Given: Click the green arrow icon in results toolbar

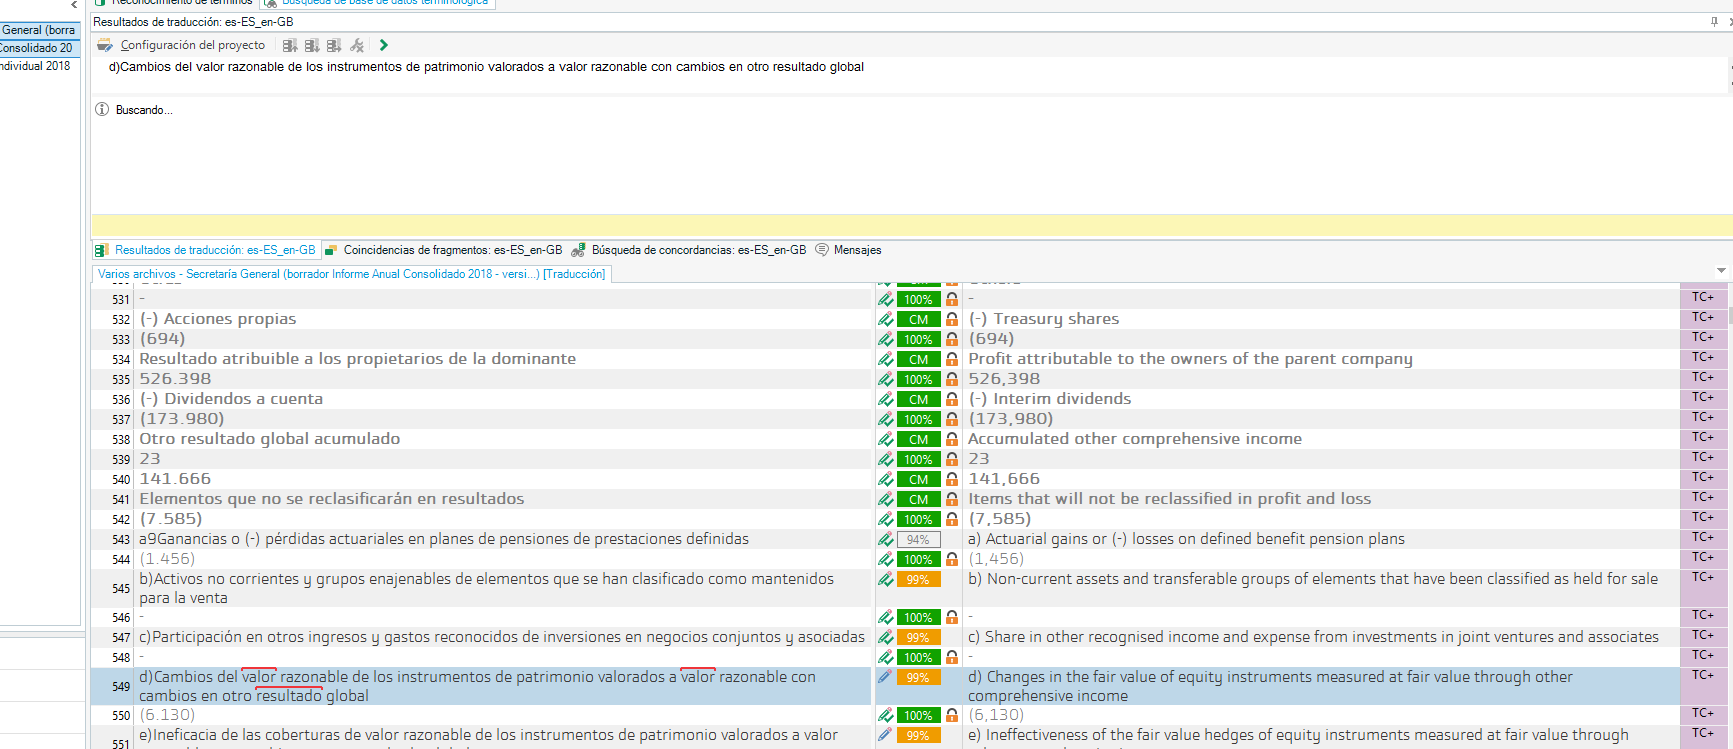Looking at the screenshot, I should (384, 45).
